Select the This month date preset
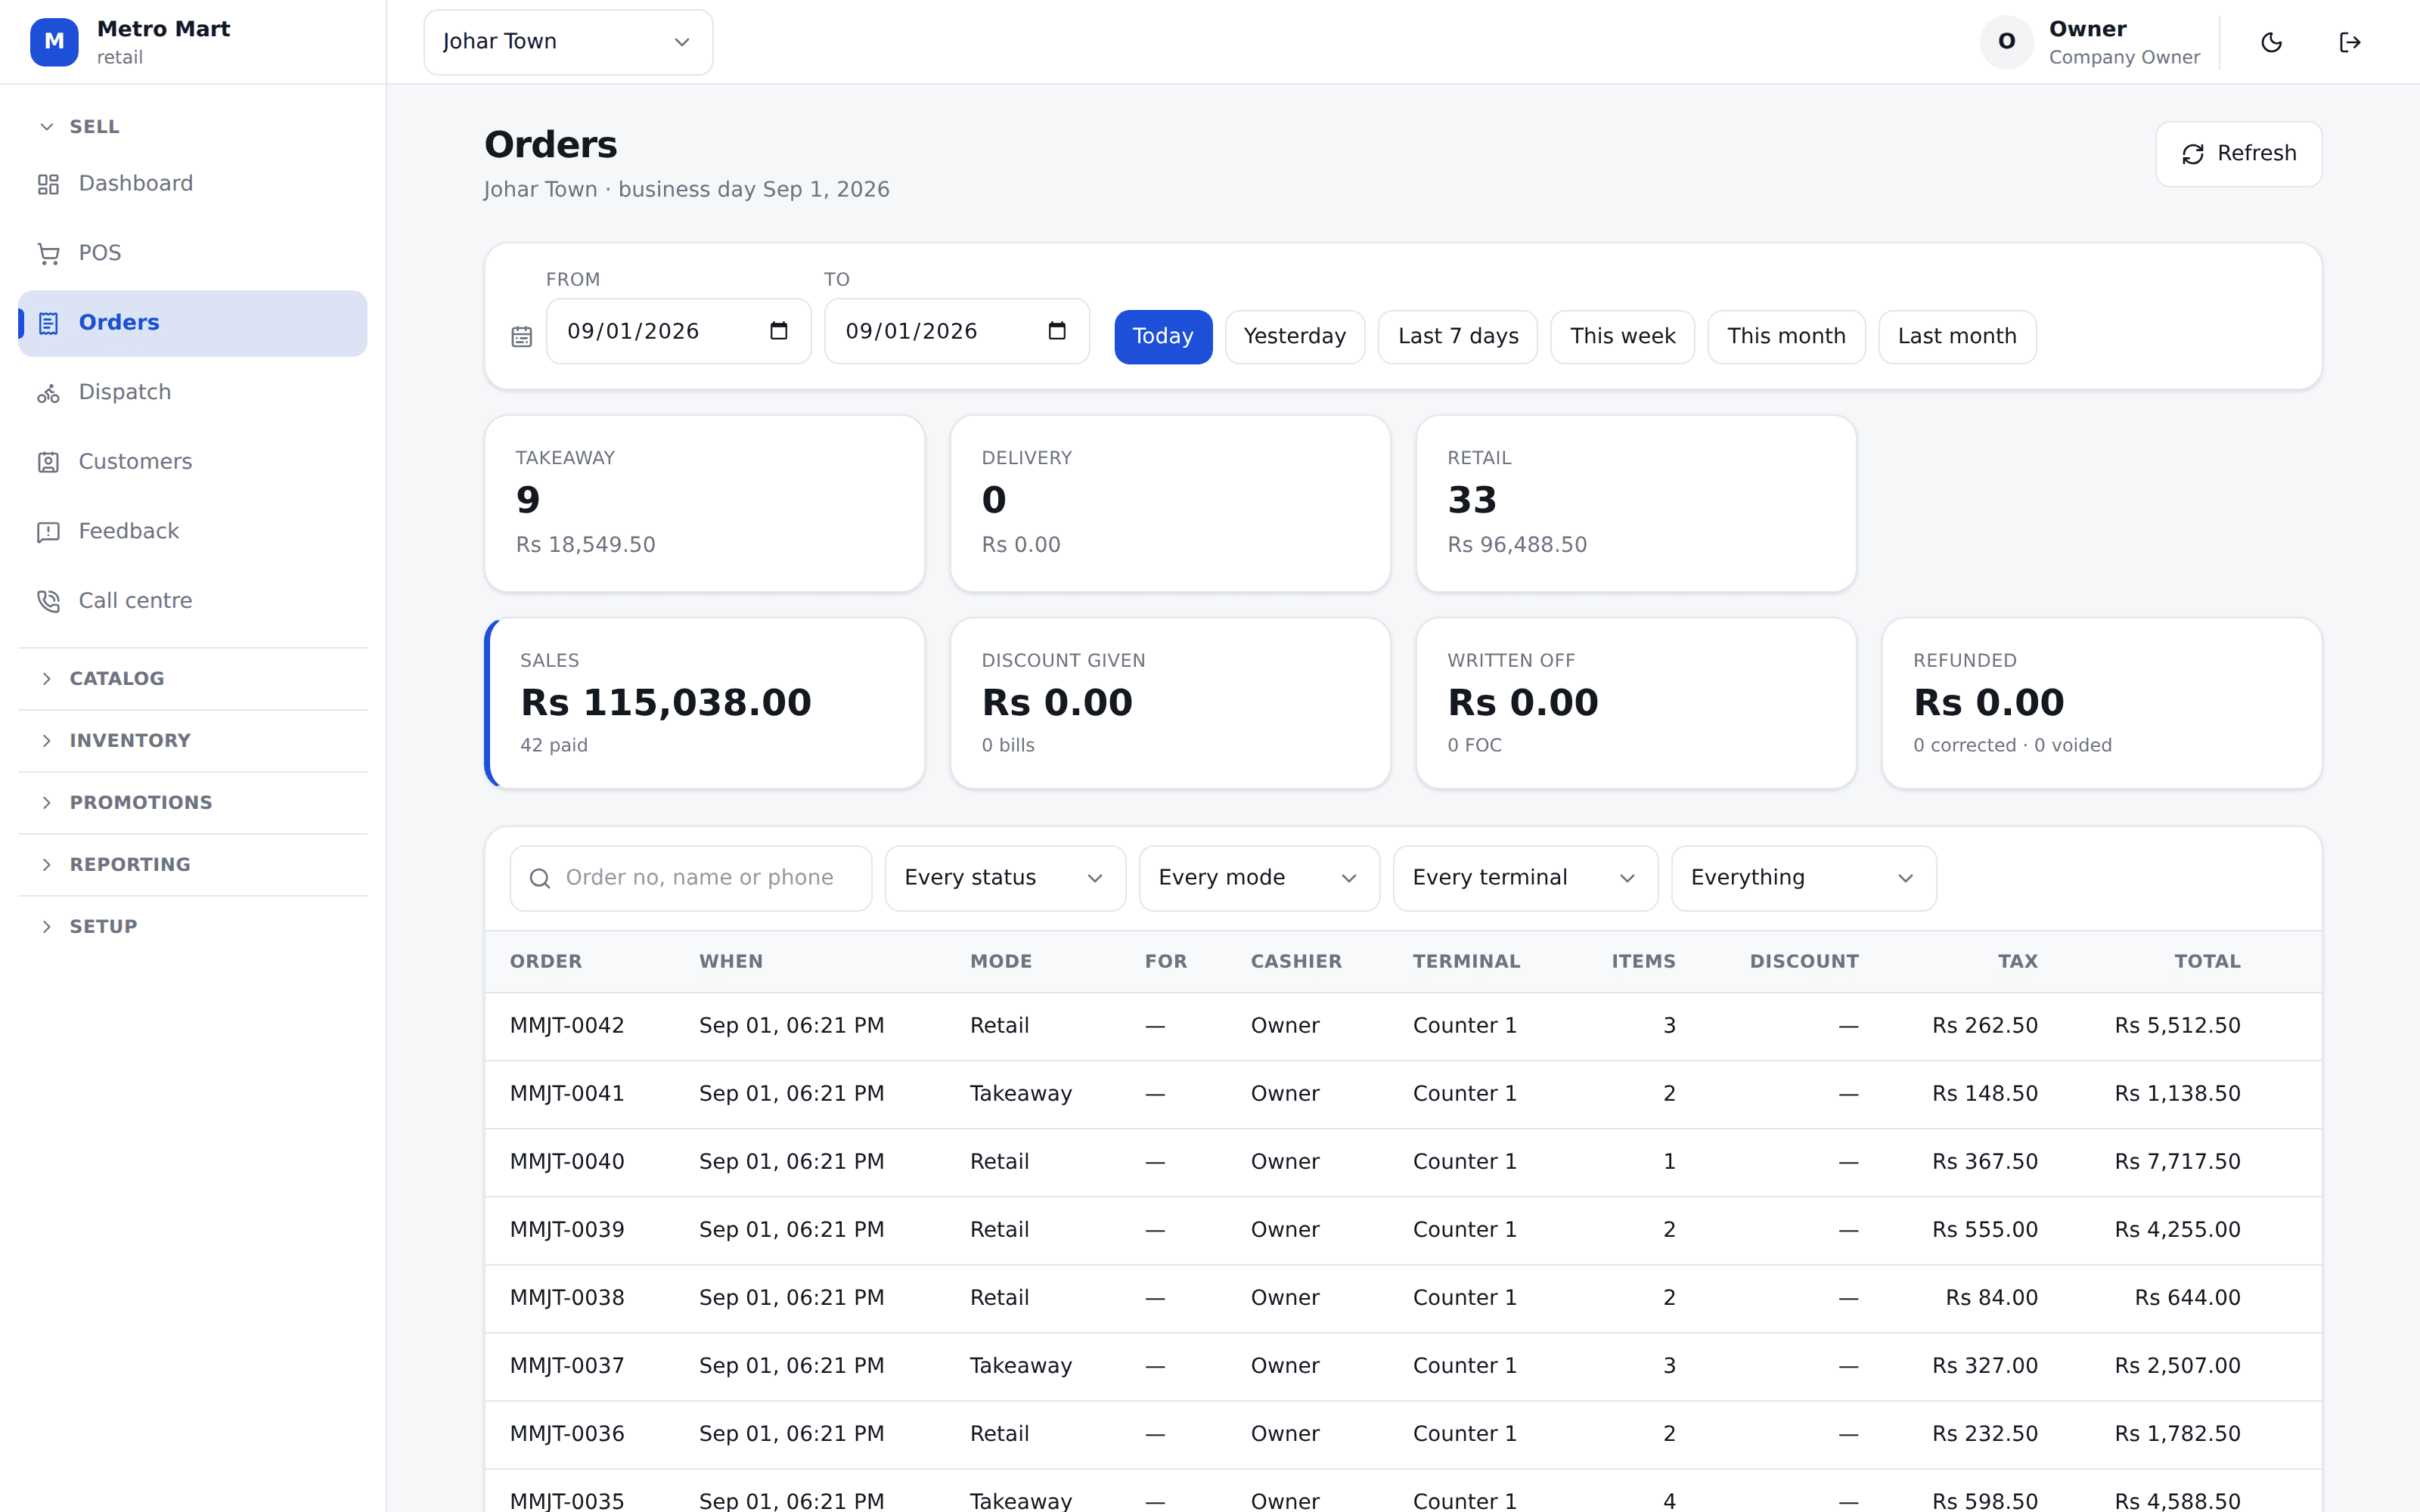Screen dimensions: 2420x1512 [x=1786, y=337]
